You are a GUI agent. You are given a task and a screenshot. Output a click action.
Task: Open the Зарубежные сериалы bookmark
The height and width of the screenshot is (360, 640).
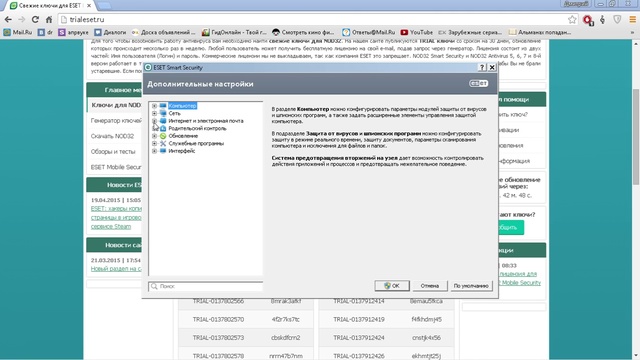[x=470, y=32]
